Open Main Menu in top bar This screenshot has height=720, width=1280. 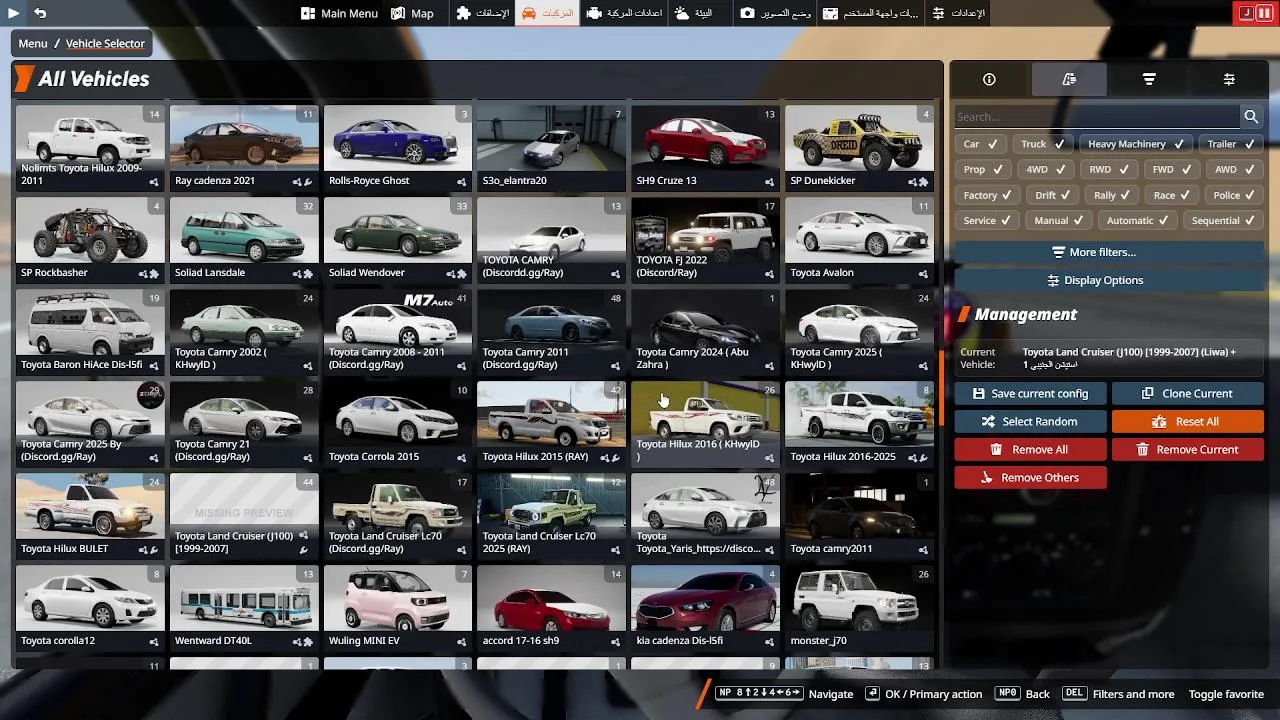(x=338, y=13)
